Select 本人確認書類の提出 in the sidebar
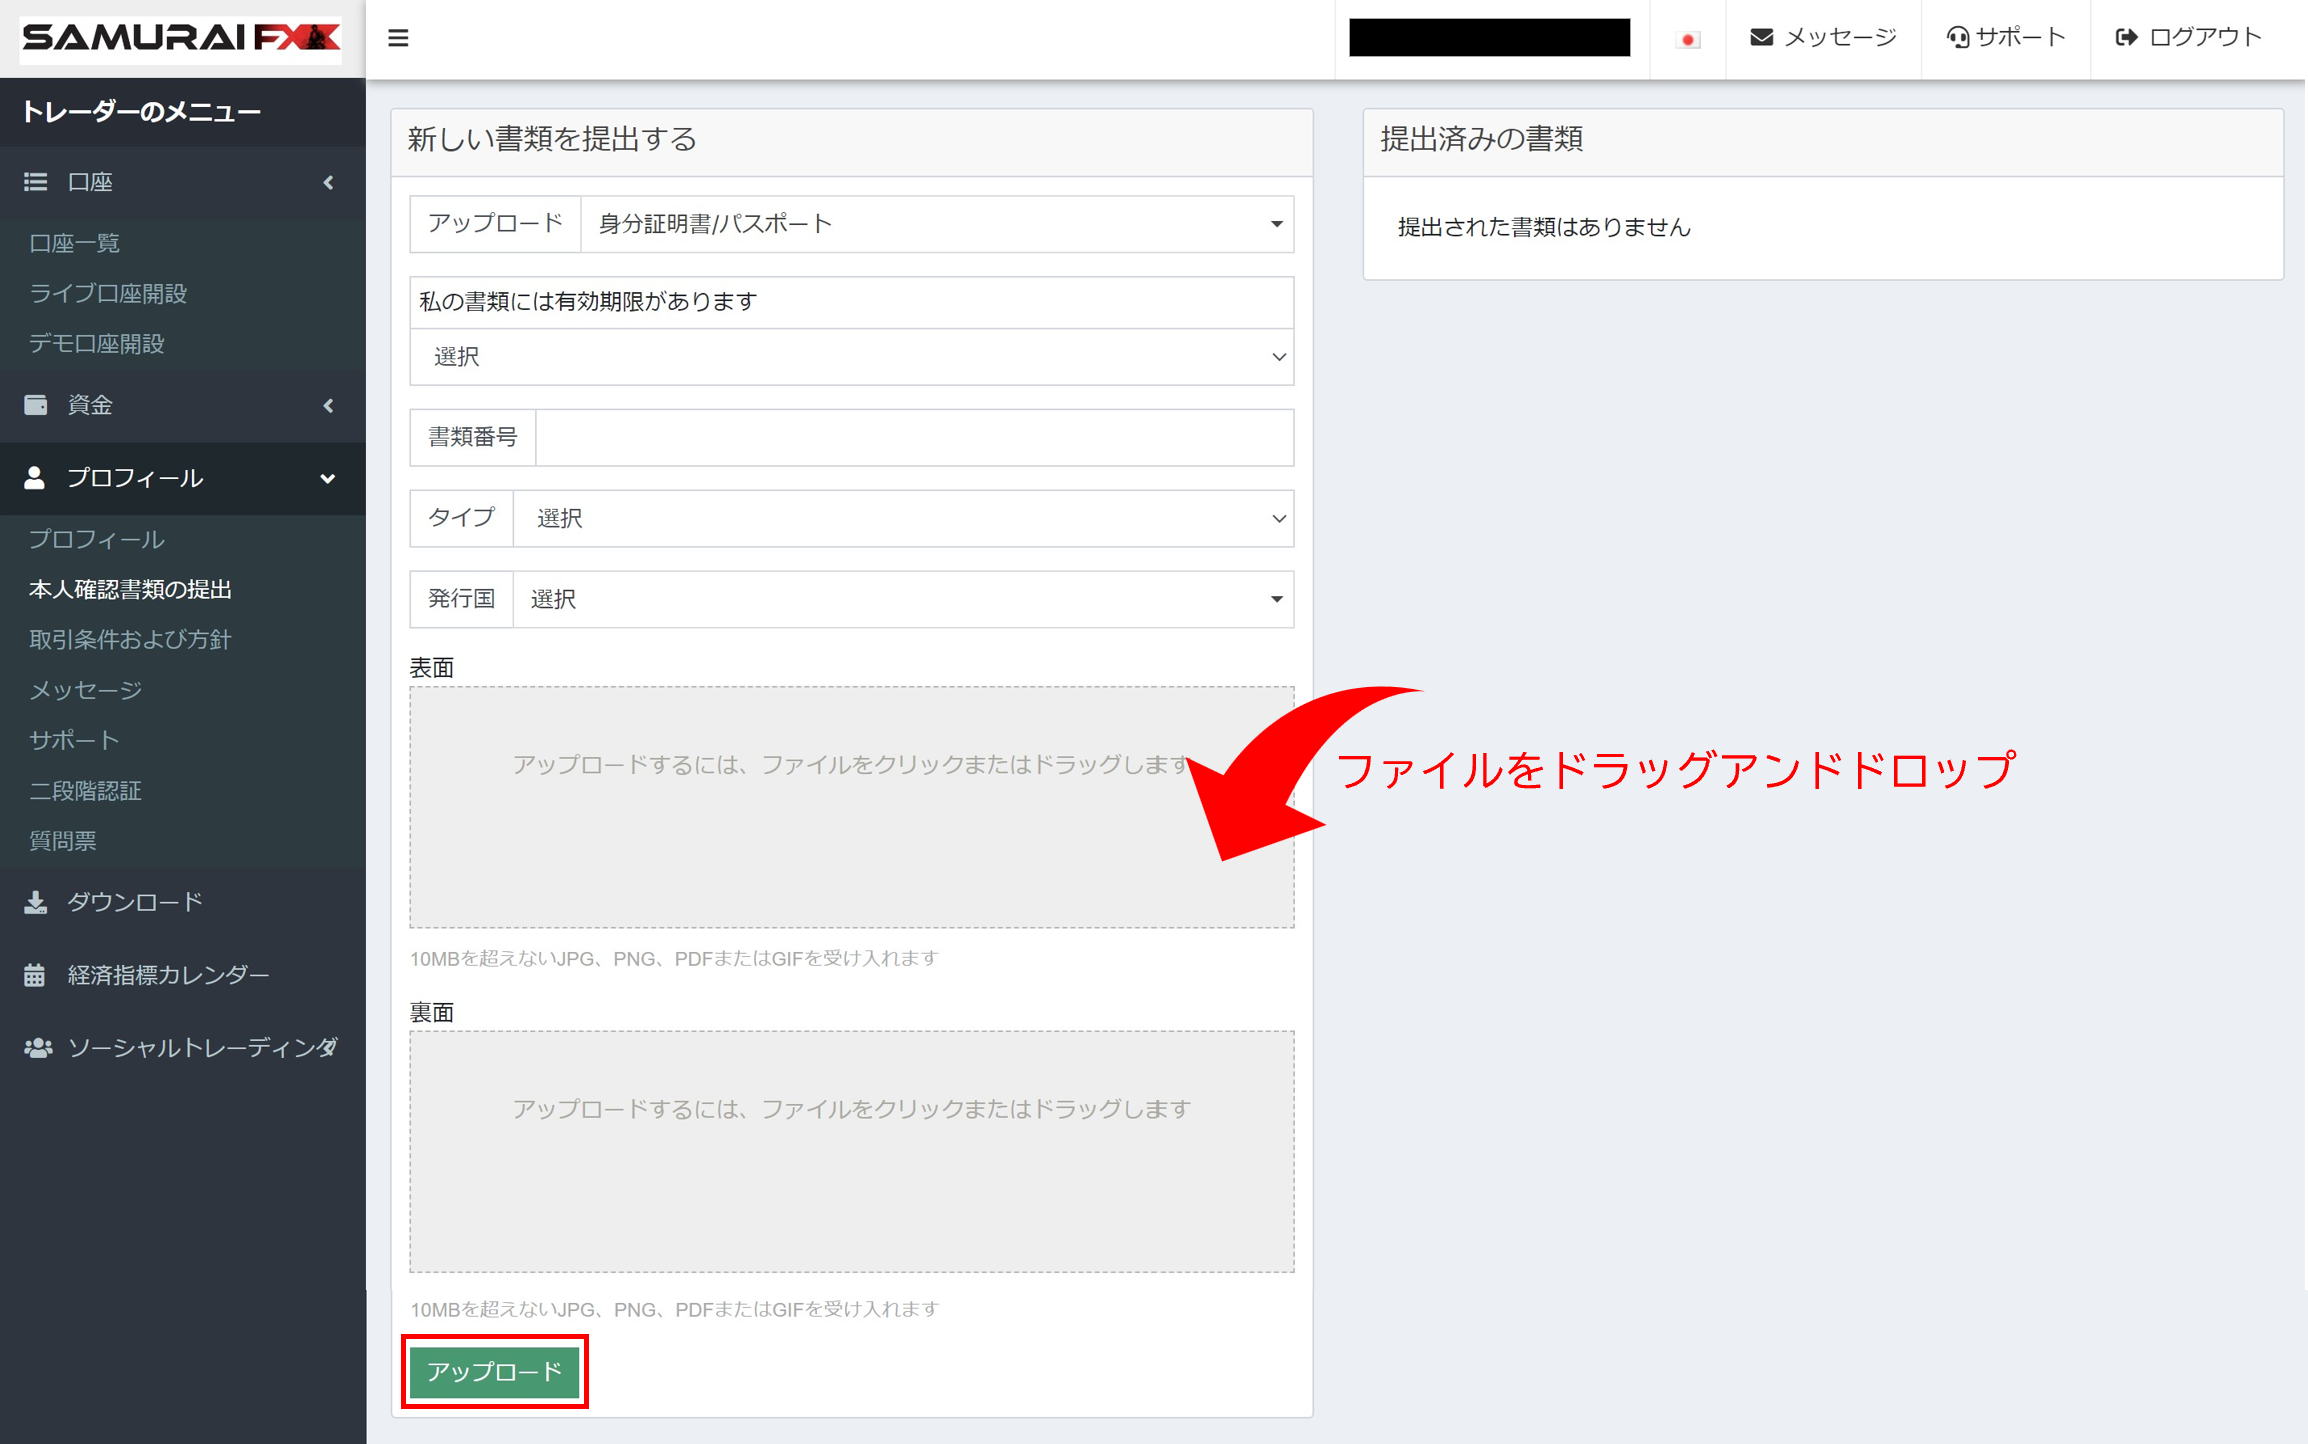Image resolution: width=2308 pixels, height=1444 pixels. tap(131, 589)
